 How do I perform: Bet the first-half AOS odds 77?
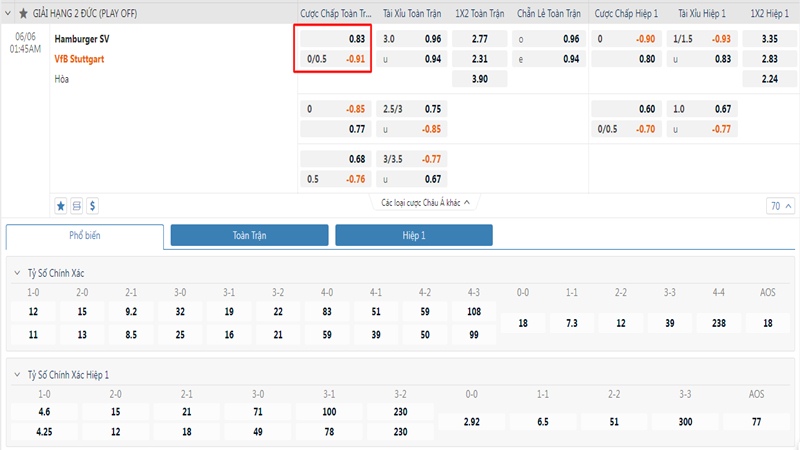[x=757, y=422]
